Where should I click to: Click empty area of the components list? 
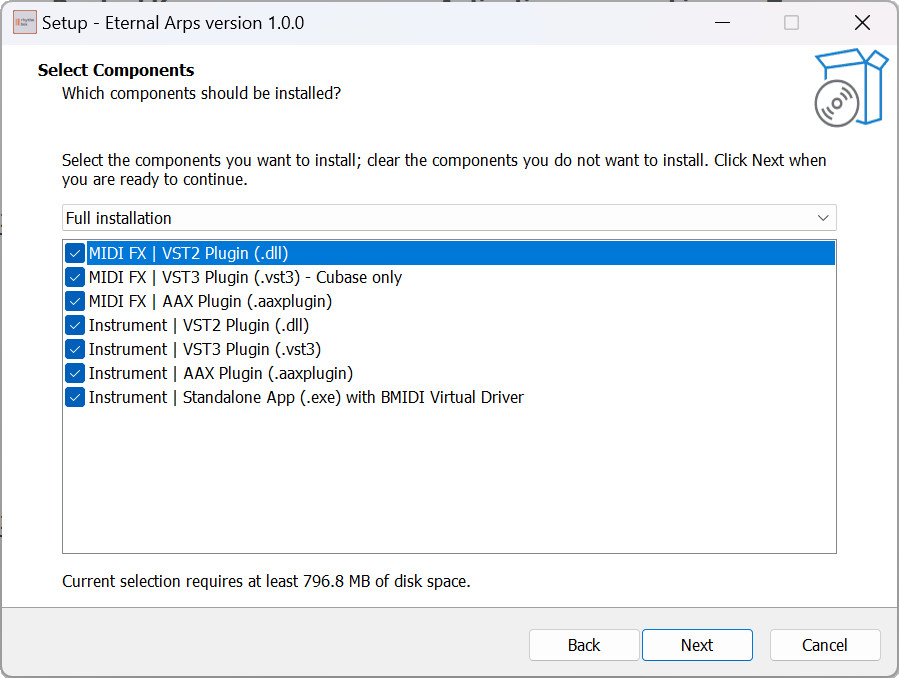pos(449,481)
